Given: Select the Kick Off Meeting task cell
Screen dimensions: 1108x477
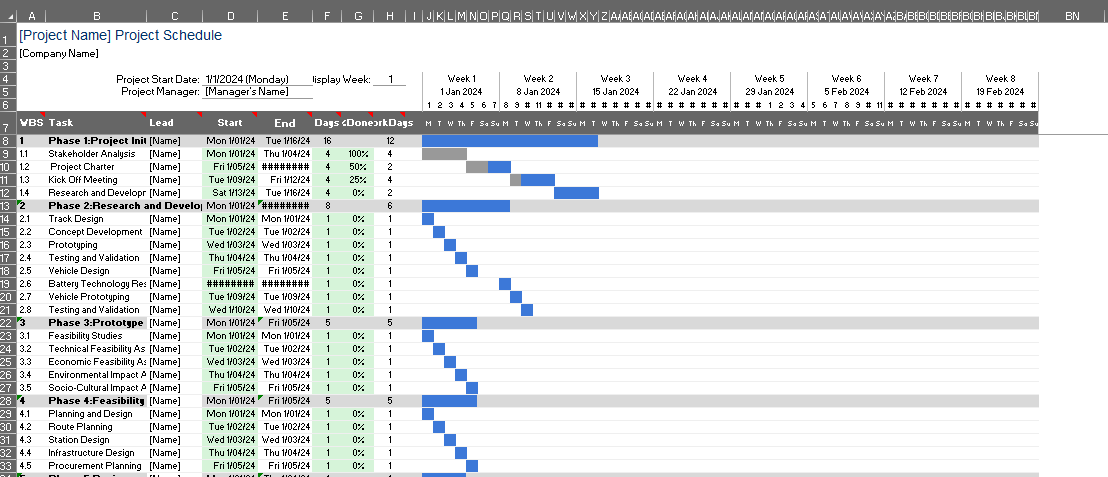Looking at the screenshot, I should pyautogui.click(x=96, y=179).
